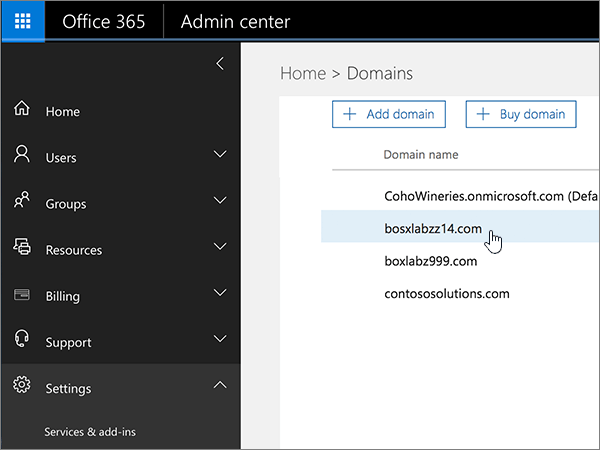Screen dimensions: 600x450
Task: Collapse the left navigation pane arrow
Action: tap(220, 64)
